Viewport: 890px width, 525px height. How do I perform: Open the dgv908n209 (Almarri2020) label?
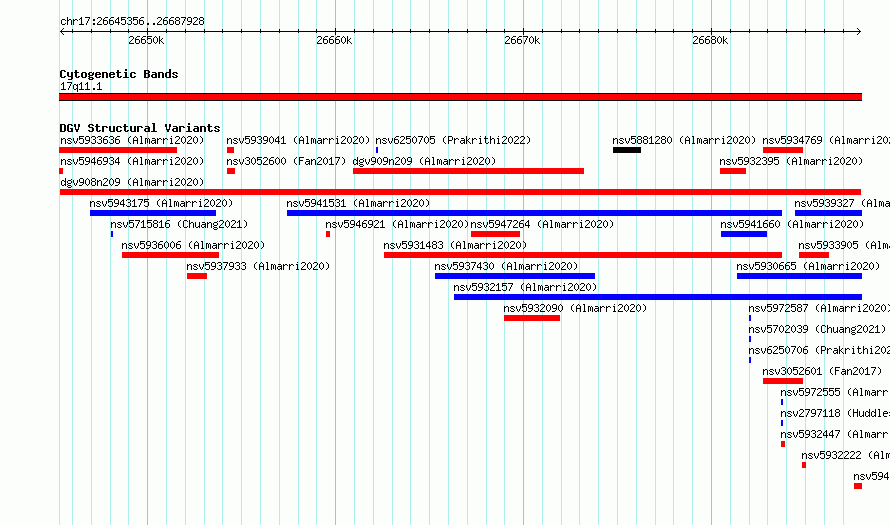132,182
